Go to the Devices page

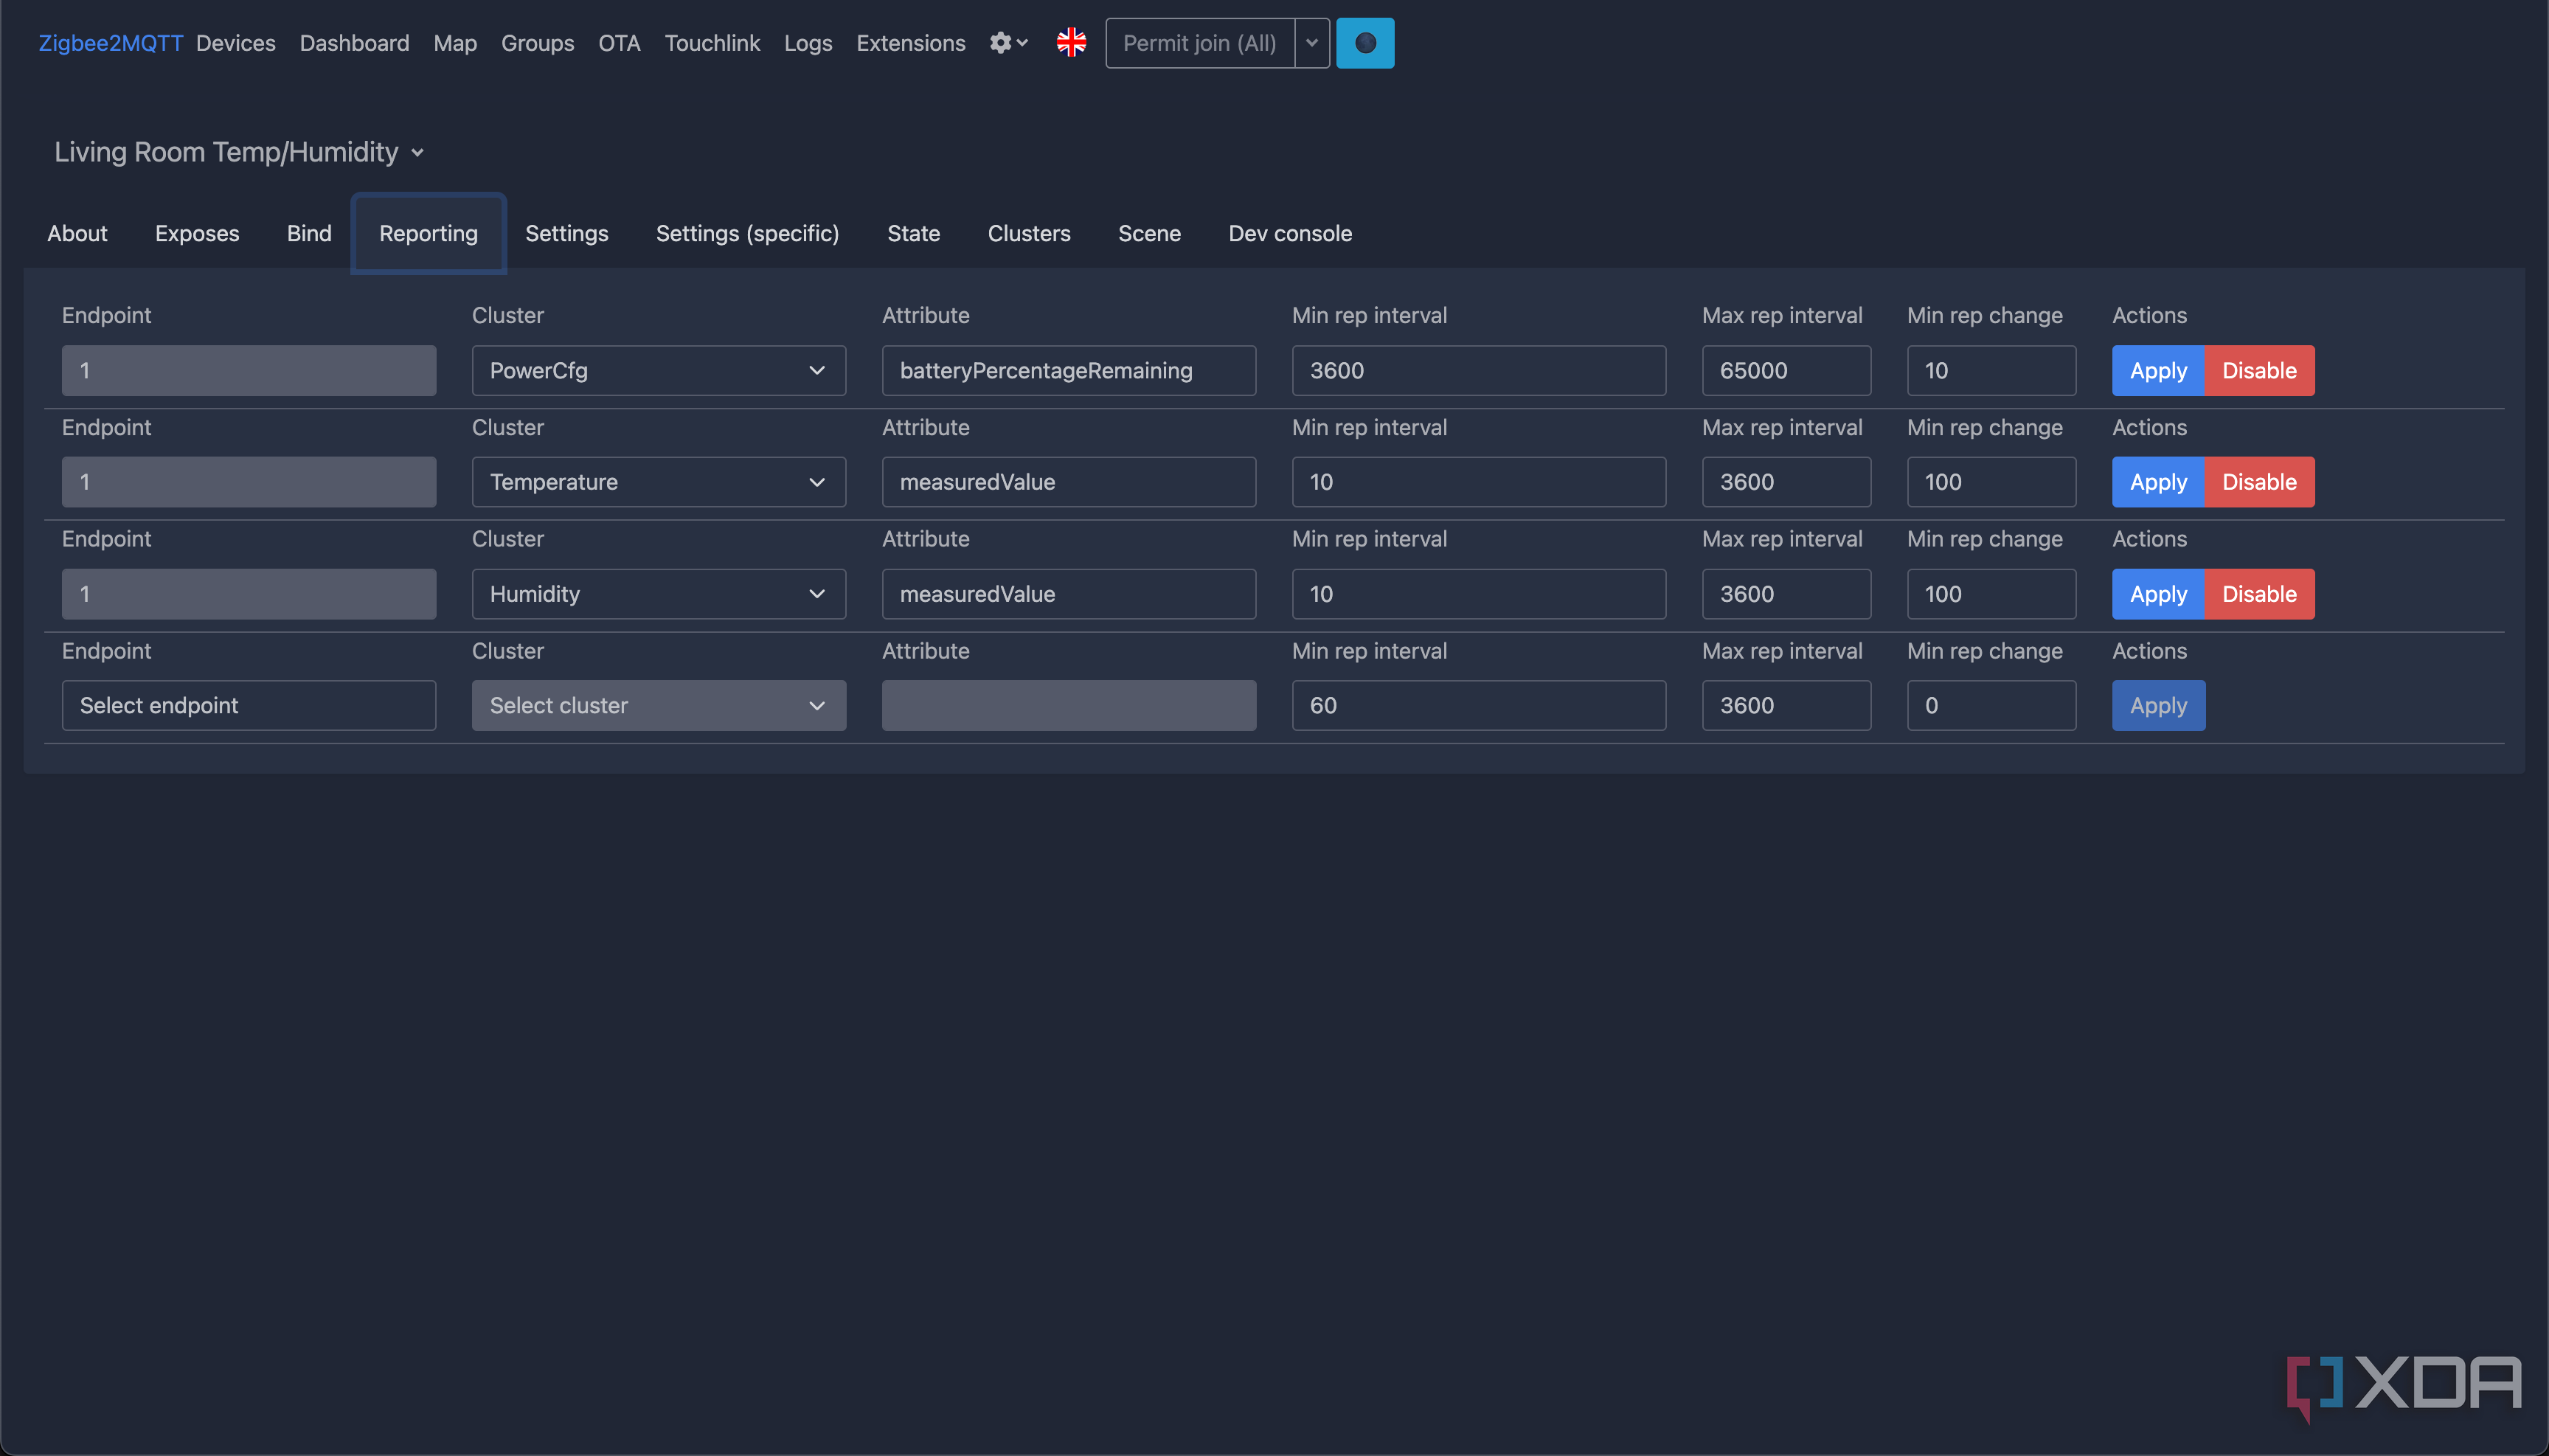pyautogui.click(x=236, y=43)
